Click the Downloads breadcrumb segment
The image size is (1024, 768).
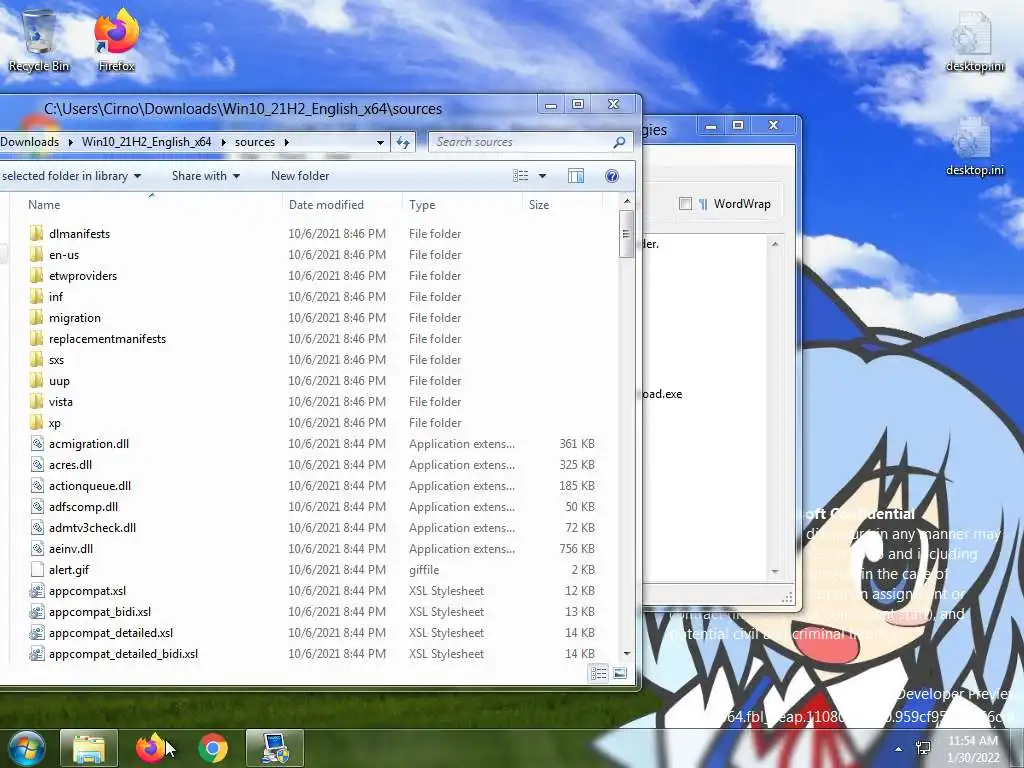pos(29,142)
